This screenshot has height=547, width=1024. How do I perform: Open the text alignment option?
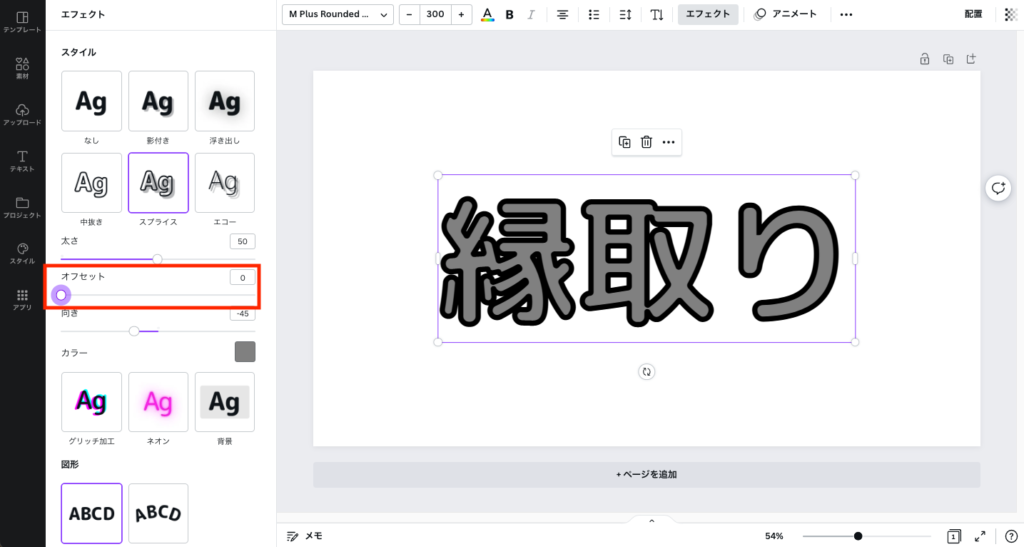(x=563, y=15)
